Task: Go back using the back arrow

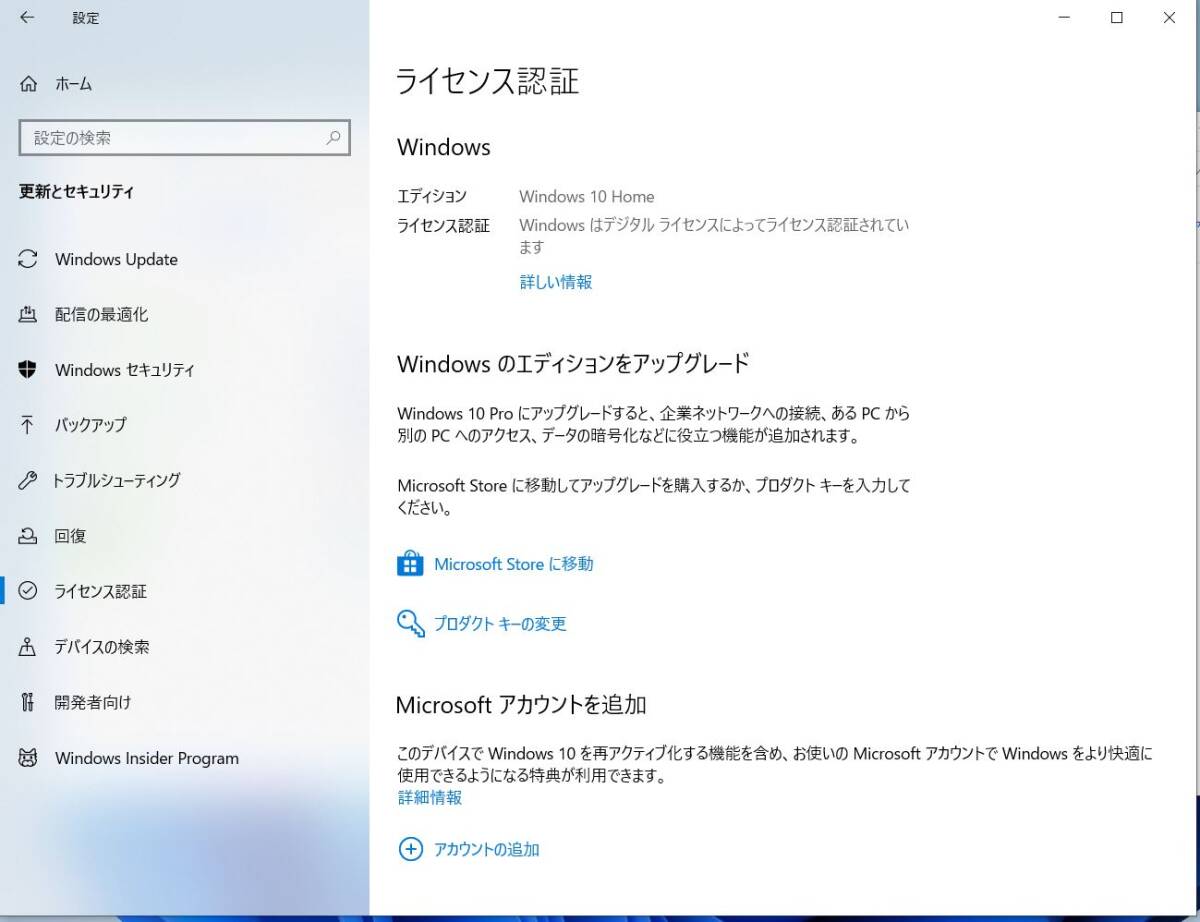Action: tap(27, 18)
